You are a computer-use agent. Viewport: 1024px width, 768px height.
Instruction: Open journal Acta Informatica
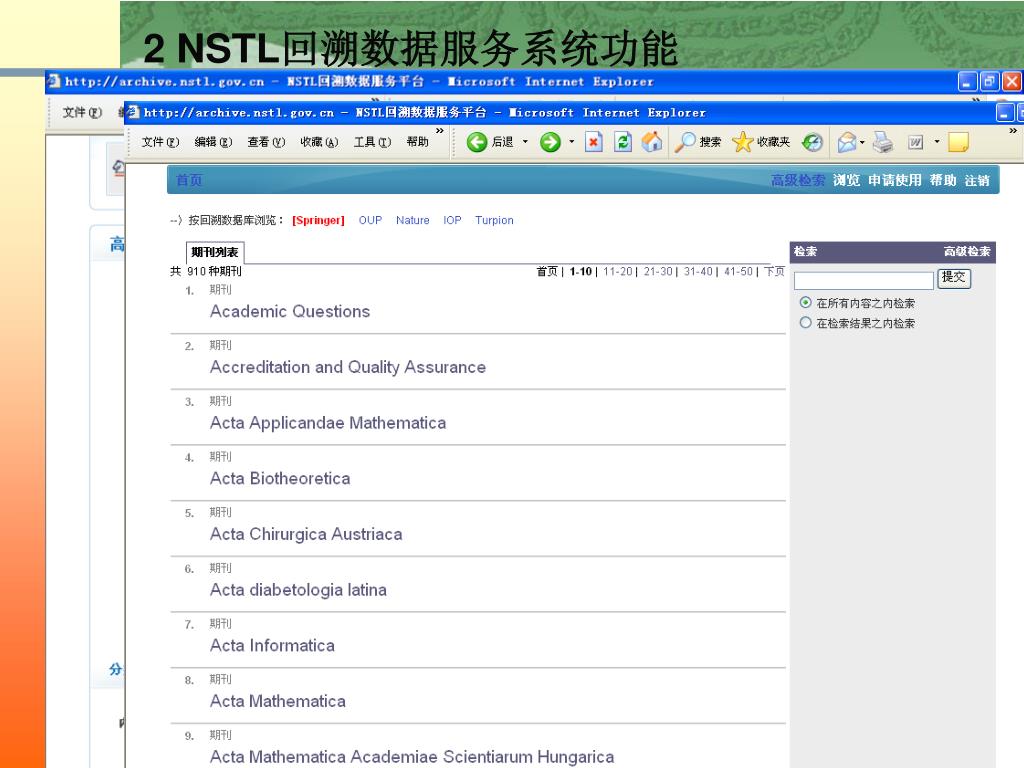[x=272, y=645]
